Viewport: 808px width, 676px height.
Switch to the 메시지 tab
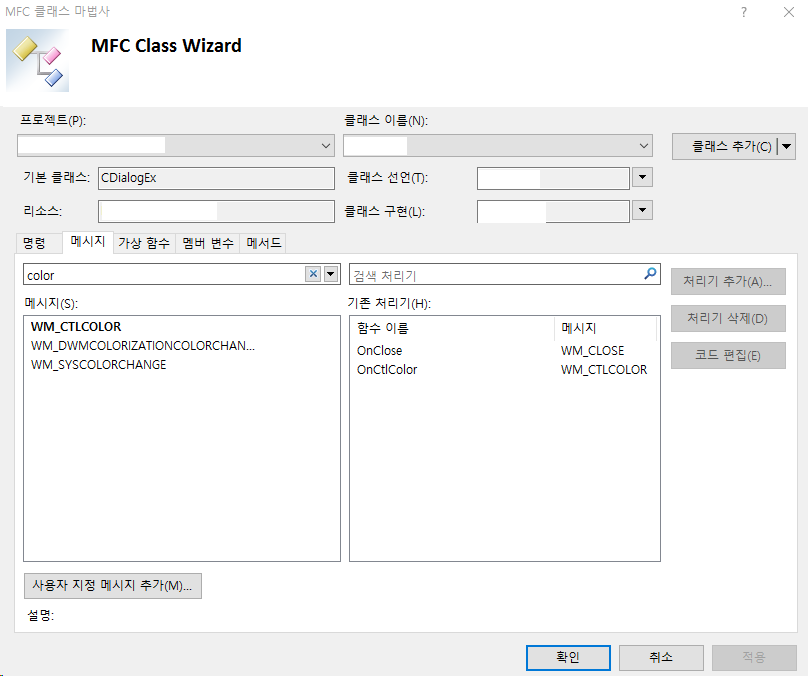pyautogui.click(x=88, y=242)
